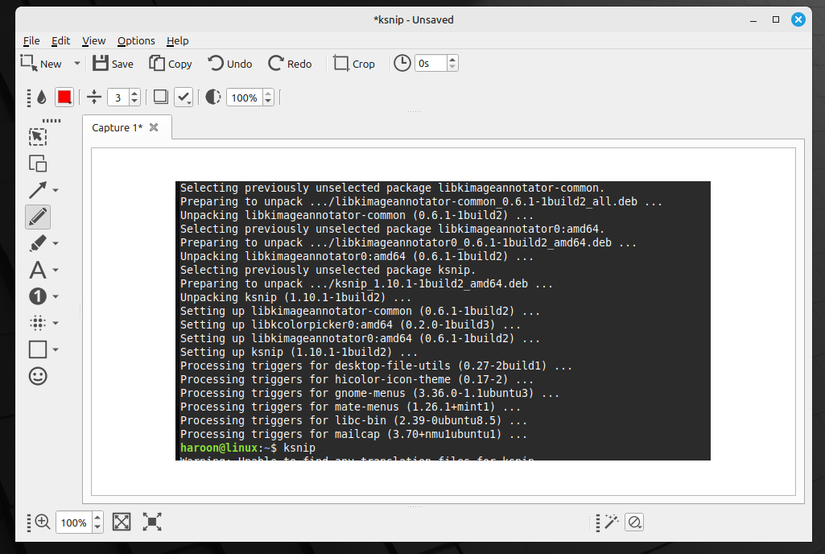
Task: Expand the New capture mode dropdown
Action: click(77, 64)
